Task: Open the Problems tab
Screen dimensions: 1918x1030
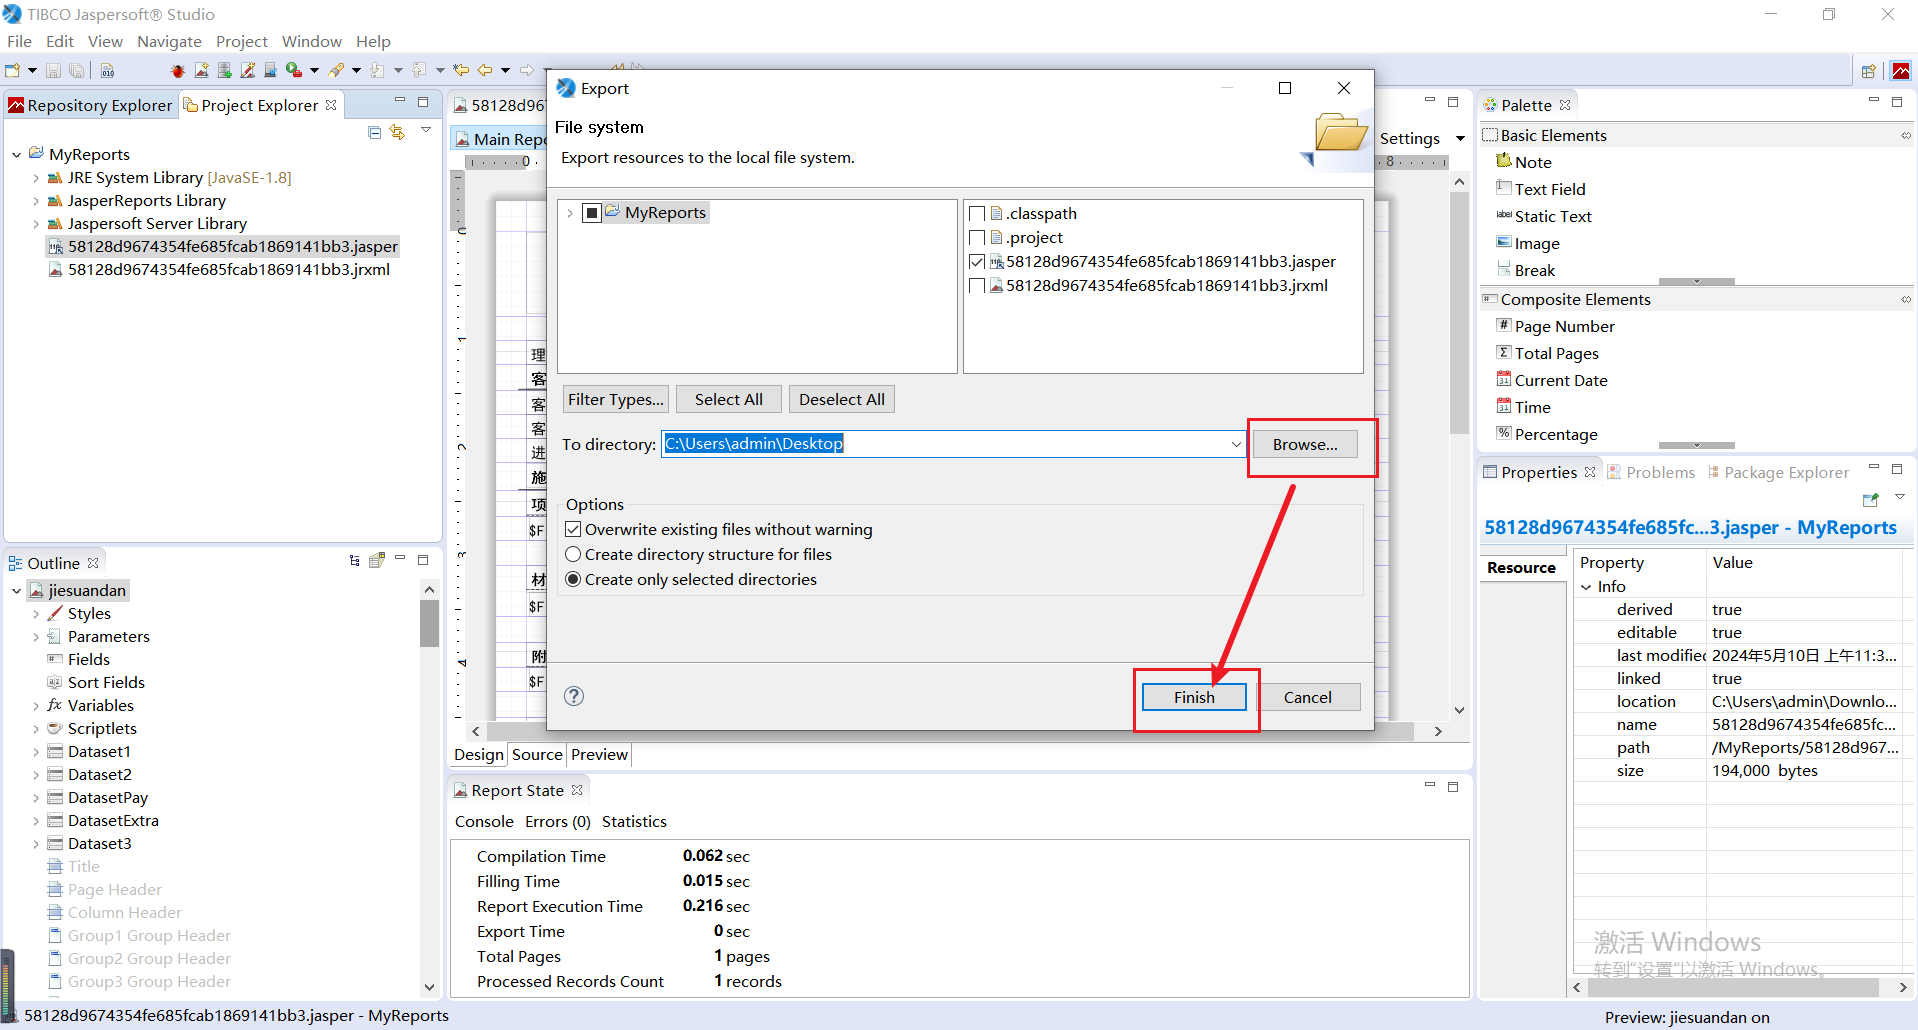Action: [x=1651, y=472]
